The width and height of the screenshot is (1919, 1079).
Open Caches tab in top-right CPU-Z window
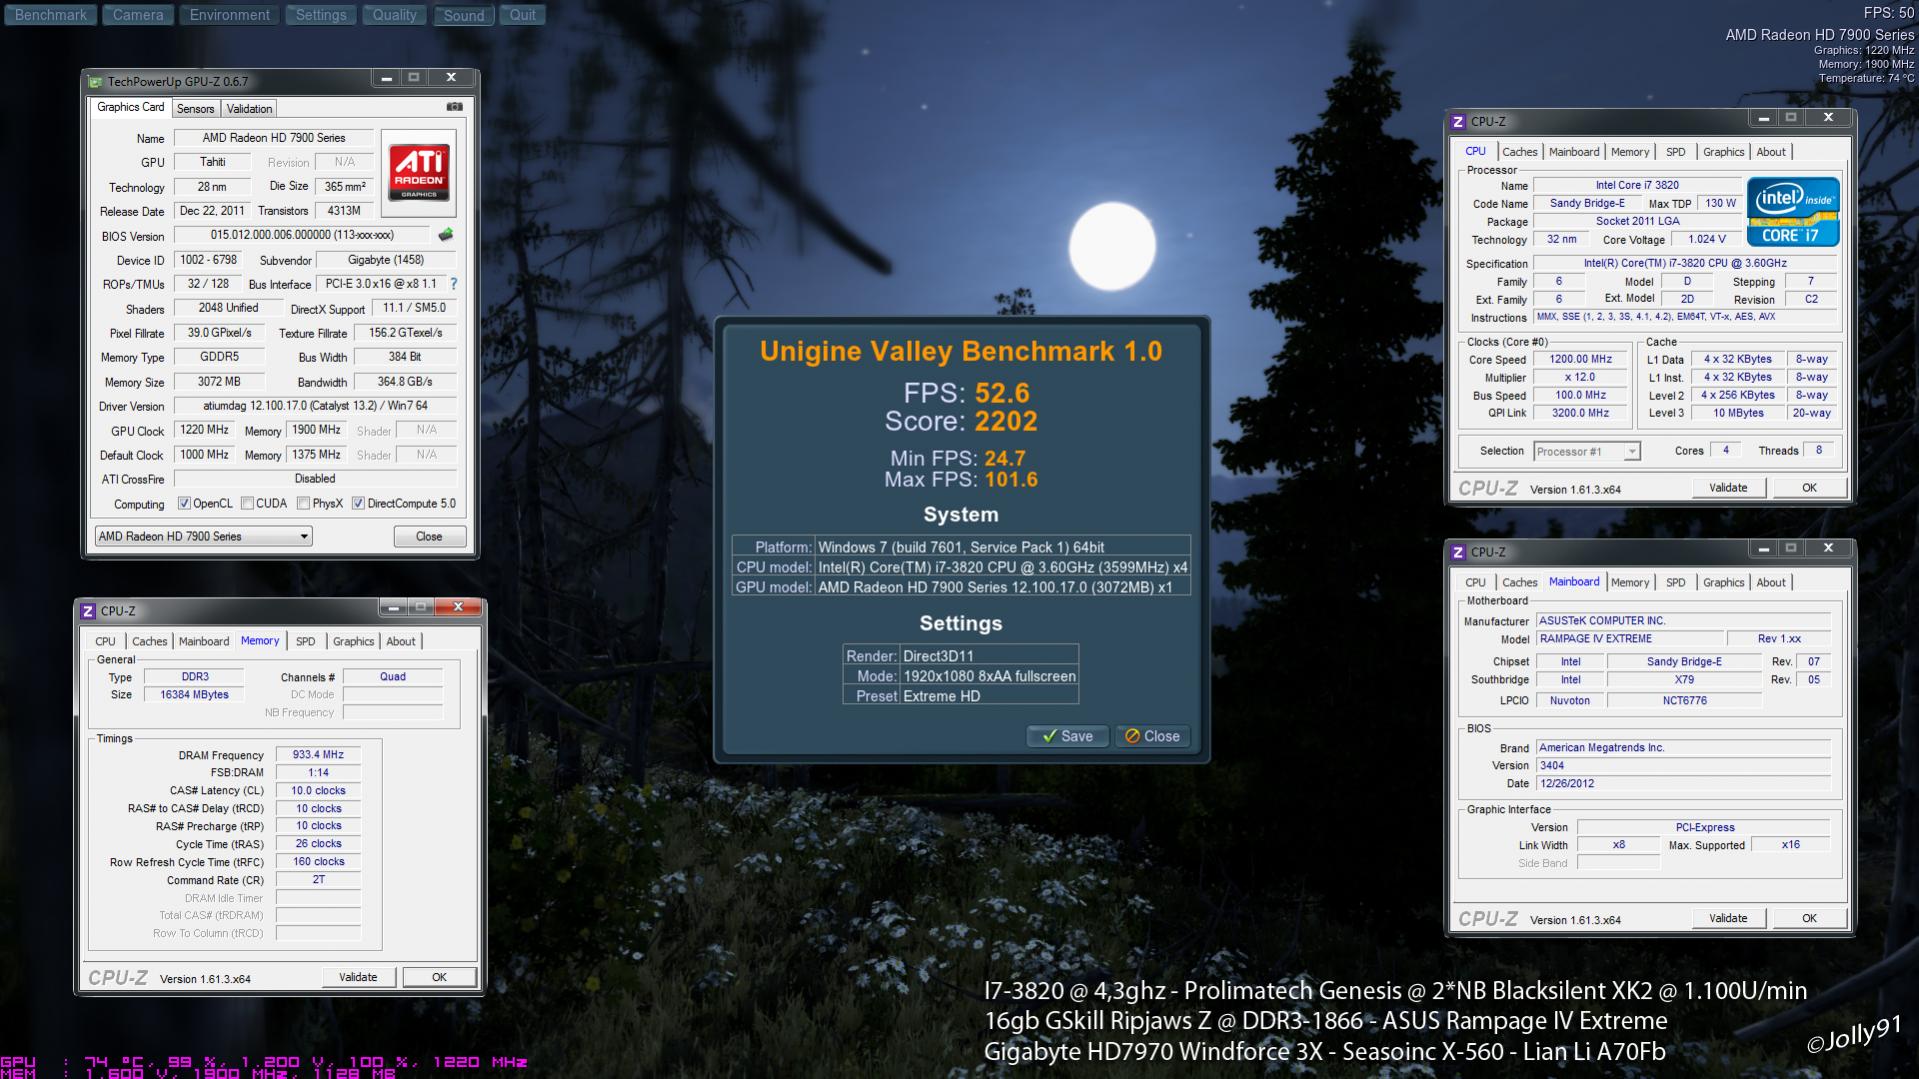click(x=1520, y=152)
